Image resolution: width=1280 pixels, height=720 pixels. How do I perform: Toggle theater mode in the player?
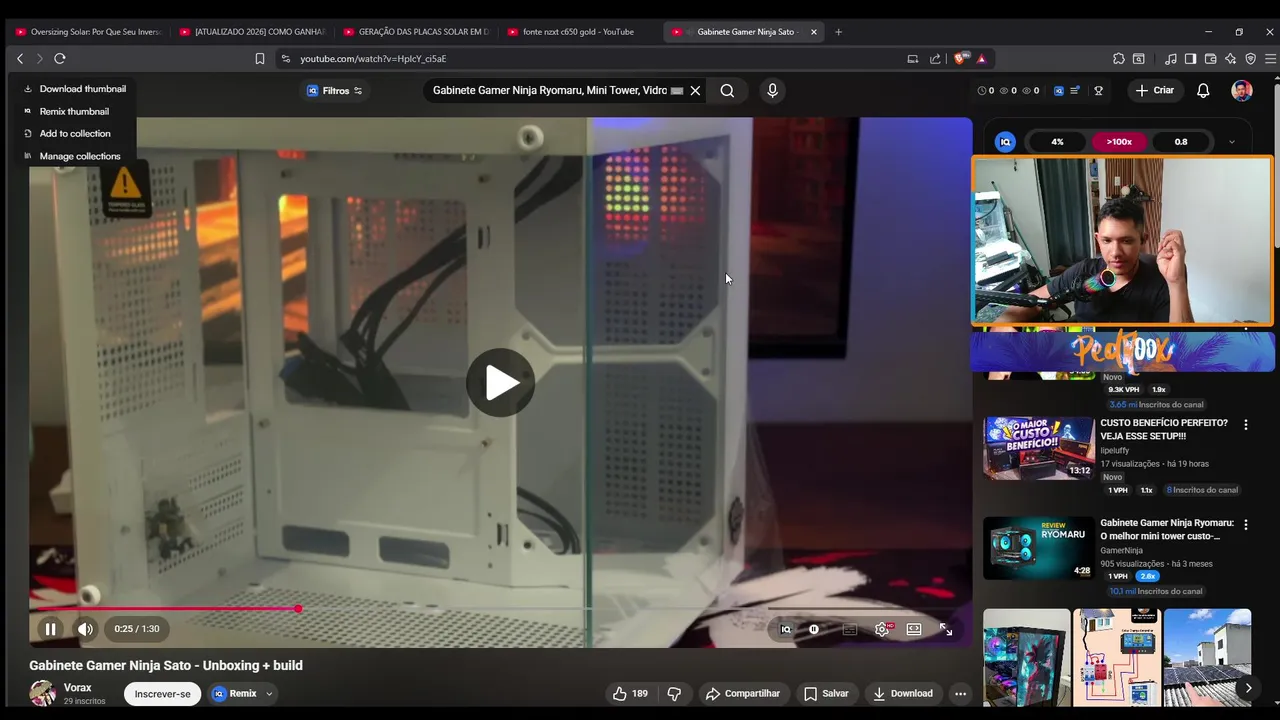coord(914,629)
